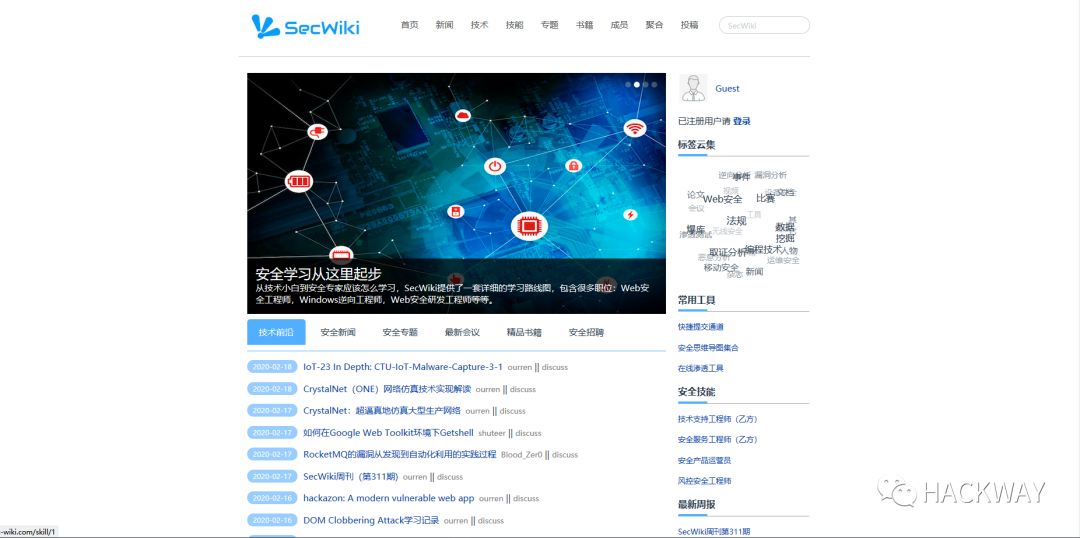
Task: Focus the SecWiki search input field
Action: pyautogui.click(x=765, y=25)
